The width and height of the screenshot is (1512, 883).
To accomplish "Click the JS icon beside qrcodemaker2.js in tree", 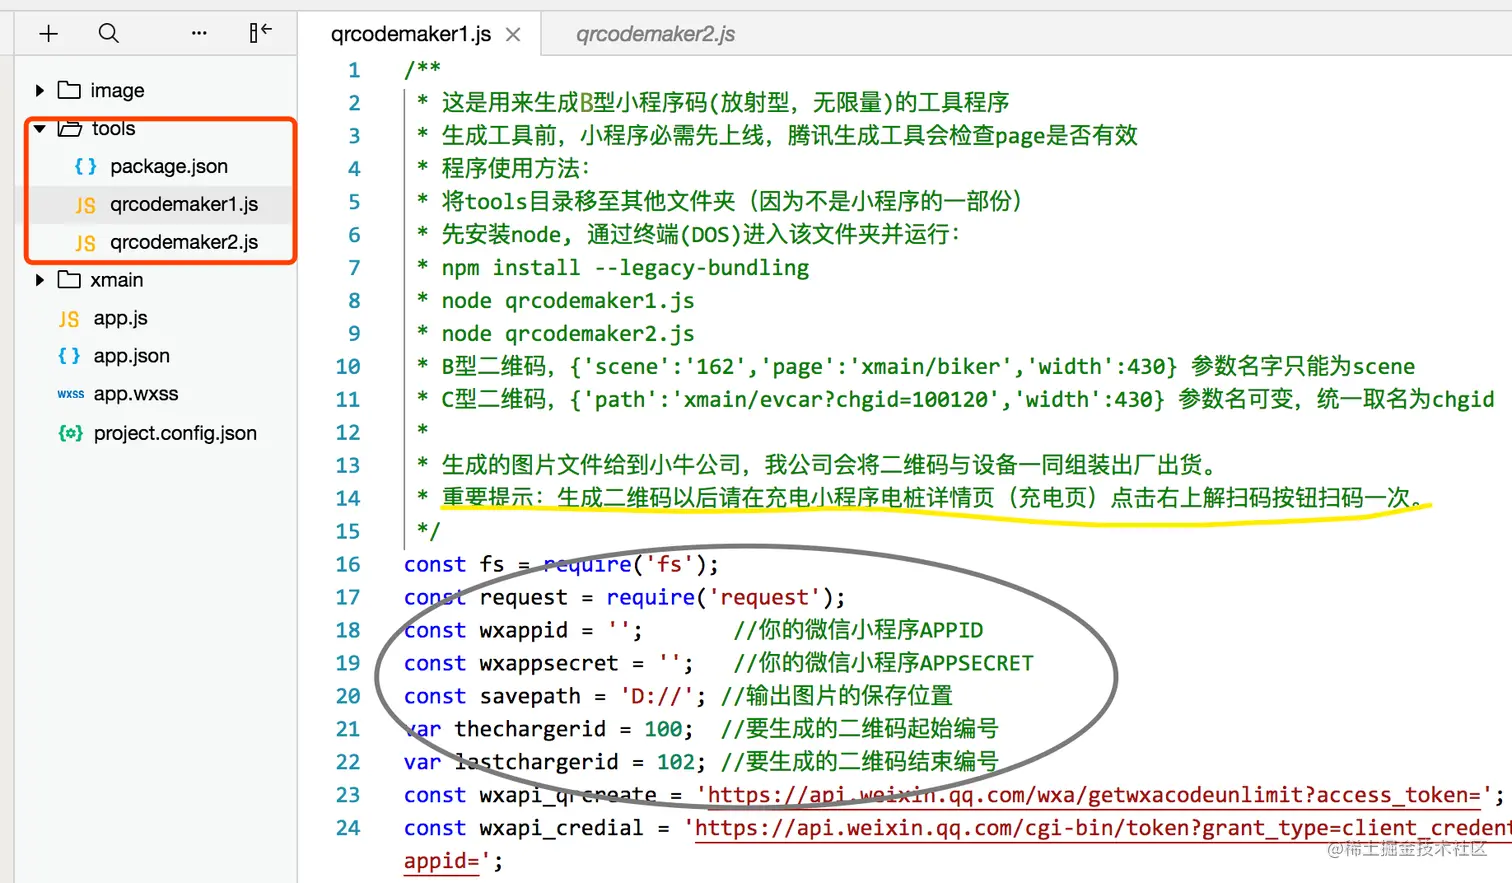I will [86, 243].
